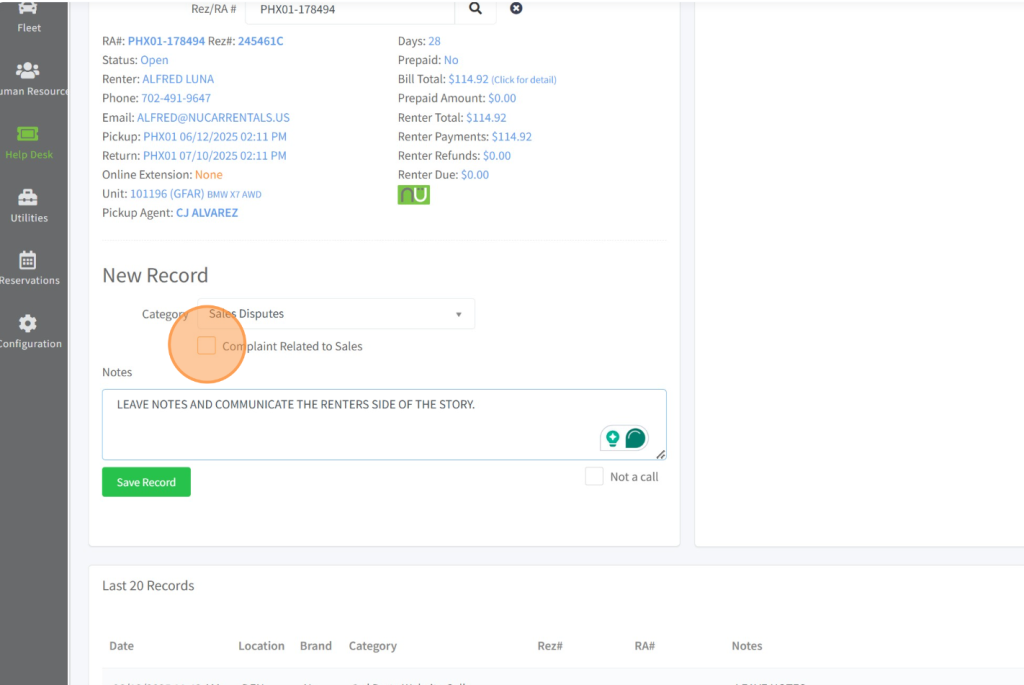Open Configuration gear in sidebar

click(x=29, y=331)
